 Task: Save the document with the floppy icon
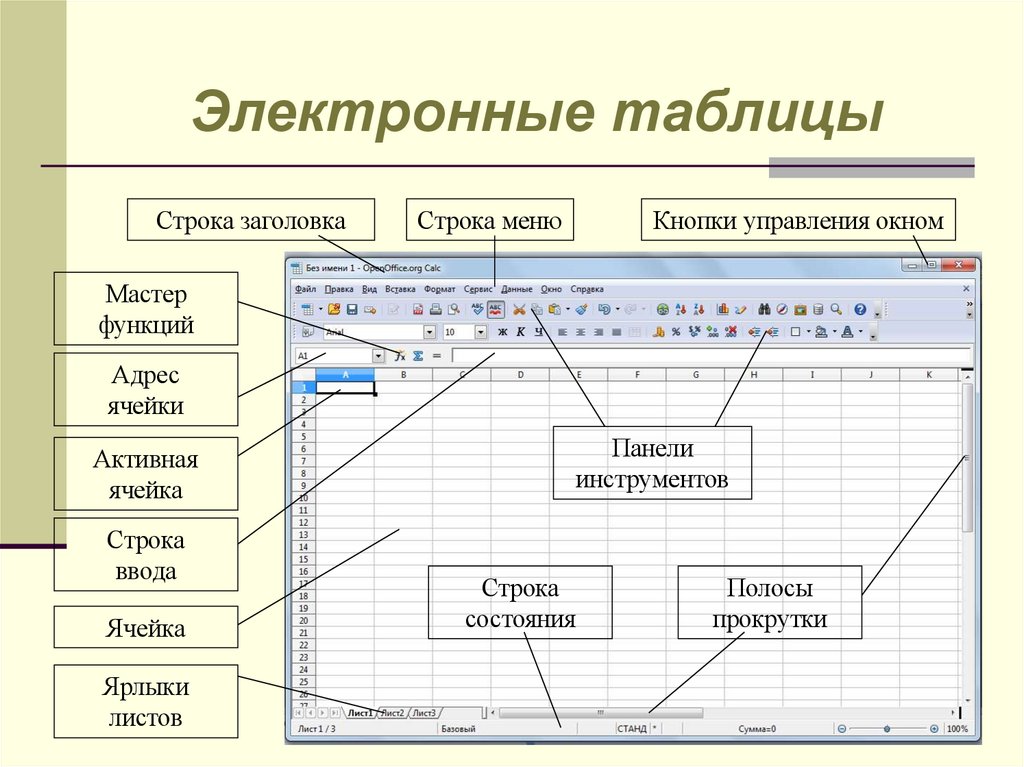click(352, 309)
